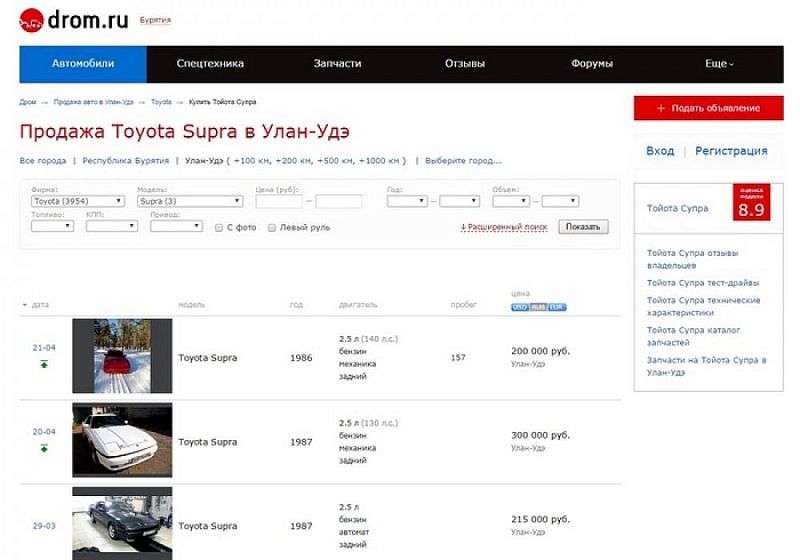
Task: Open the Фирма dropdown showing Toyota
Action: [77, 201]
